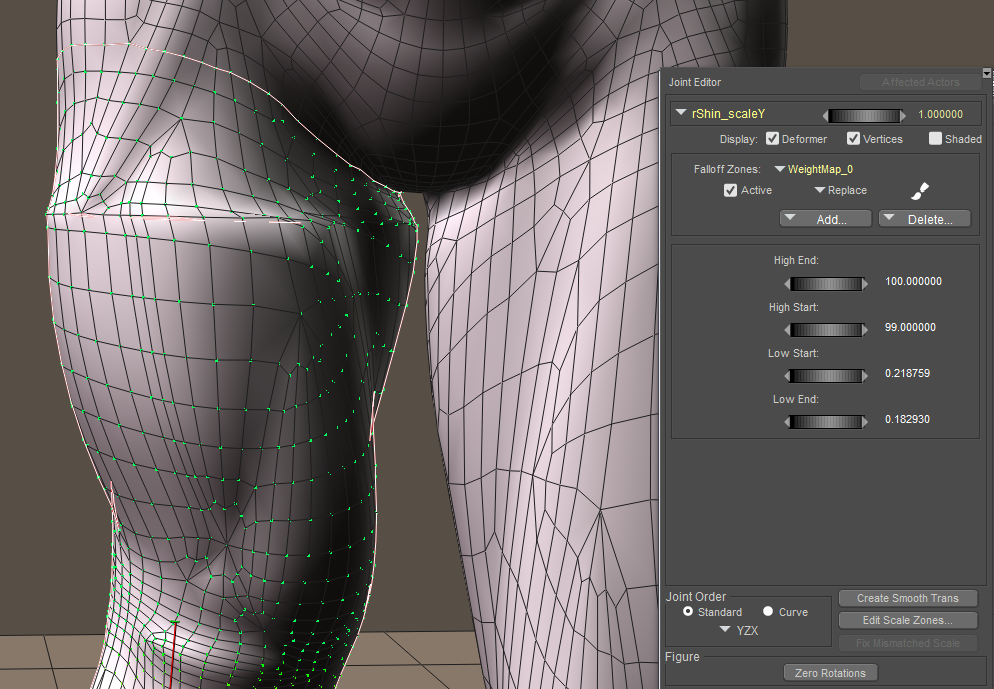Open the Add... falloff zone menu
The width and height of the screenshot is (994, 689).
click(824, 219)
